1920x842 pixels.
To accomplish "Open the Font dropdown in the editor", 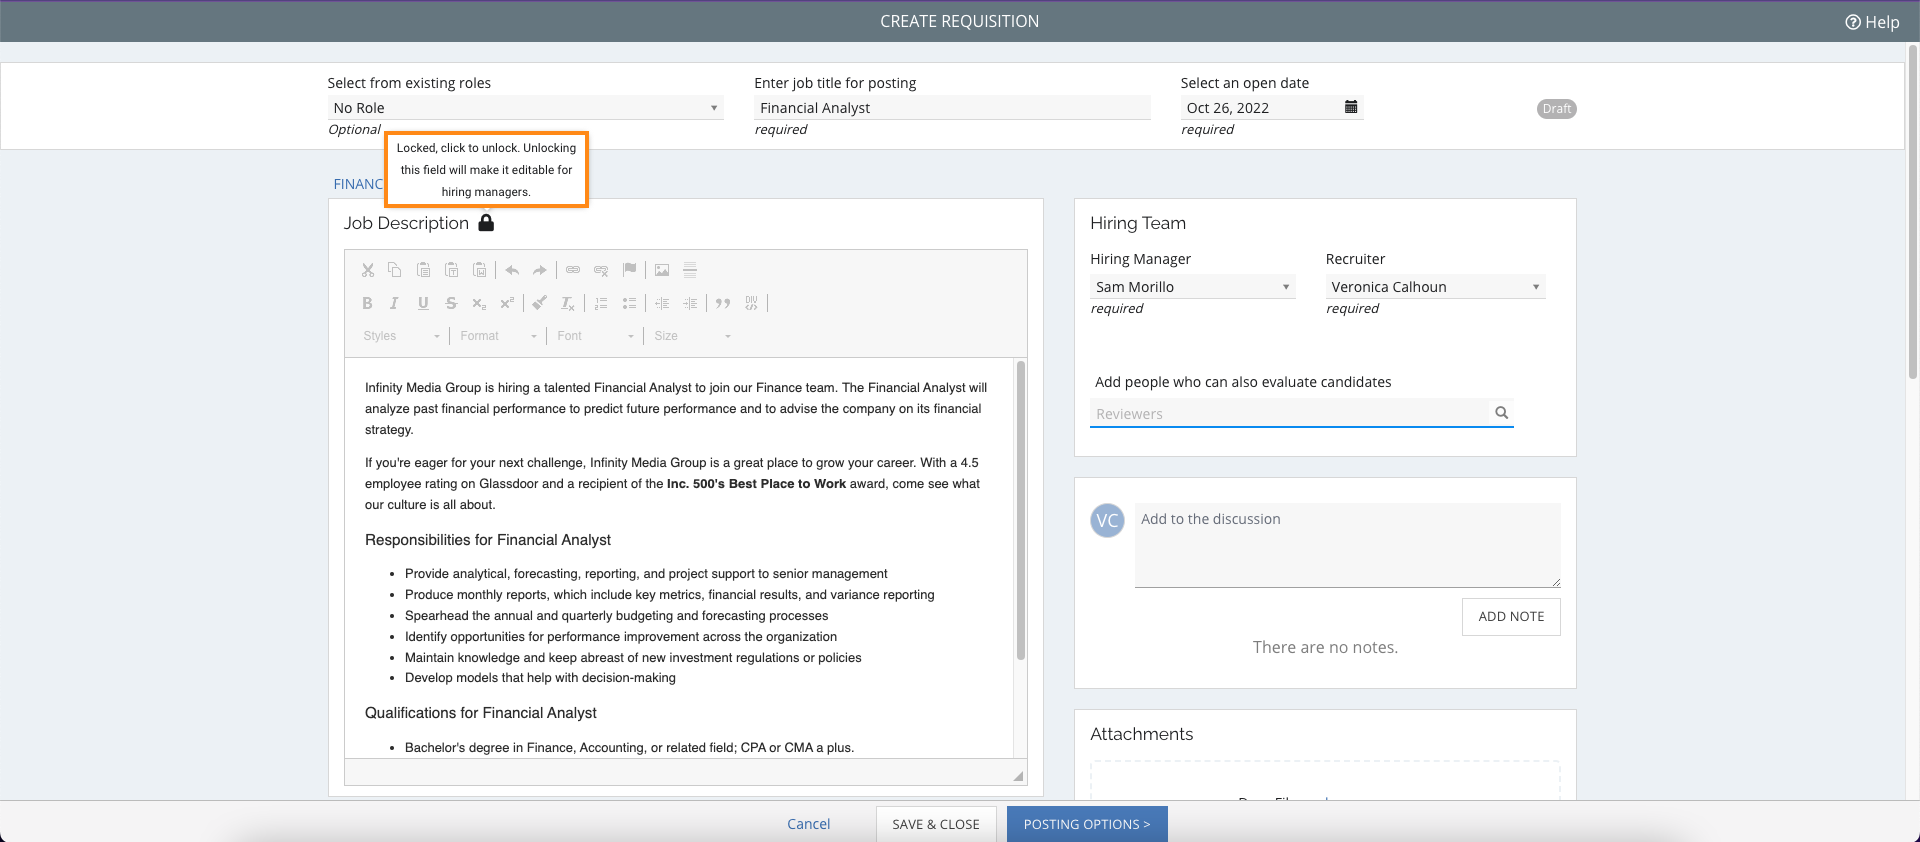I will click(x=595, y=336).
